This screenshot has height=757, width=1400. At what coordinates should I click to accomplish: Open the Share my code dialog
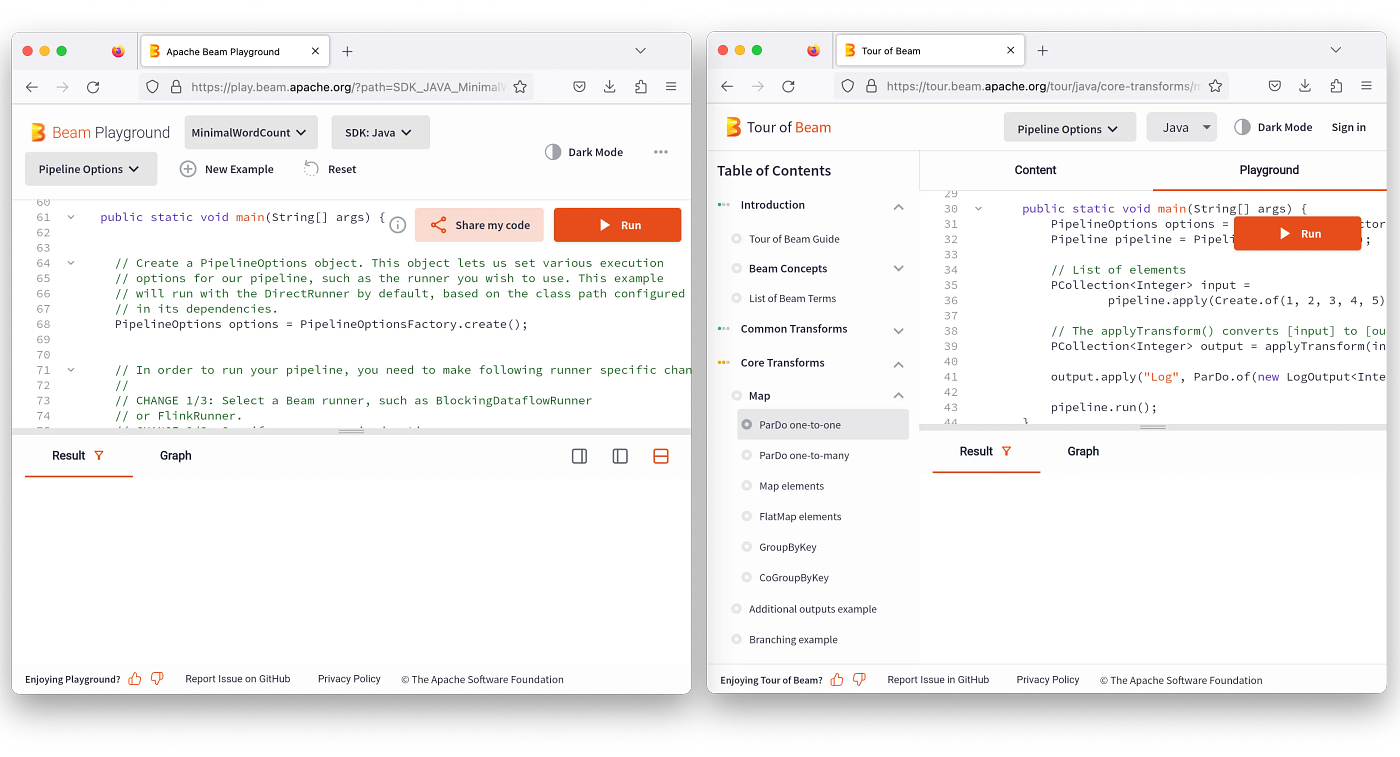[479, 225]
